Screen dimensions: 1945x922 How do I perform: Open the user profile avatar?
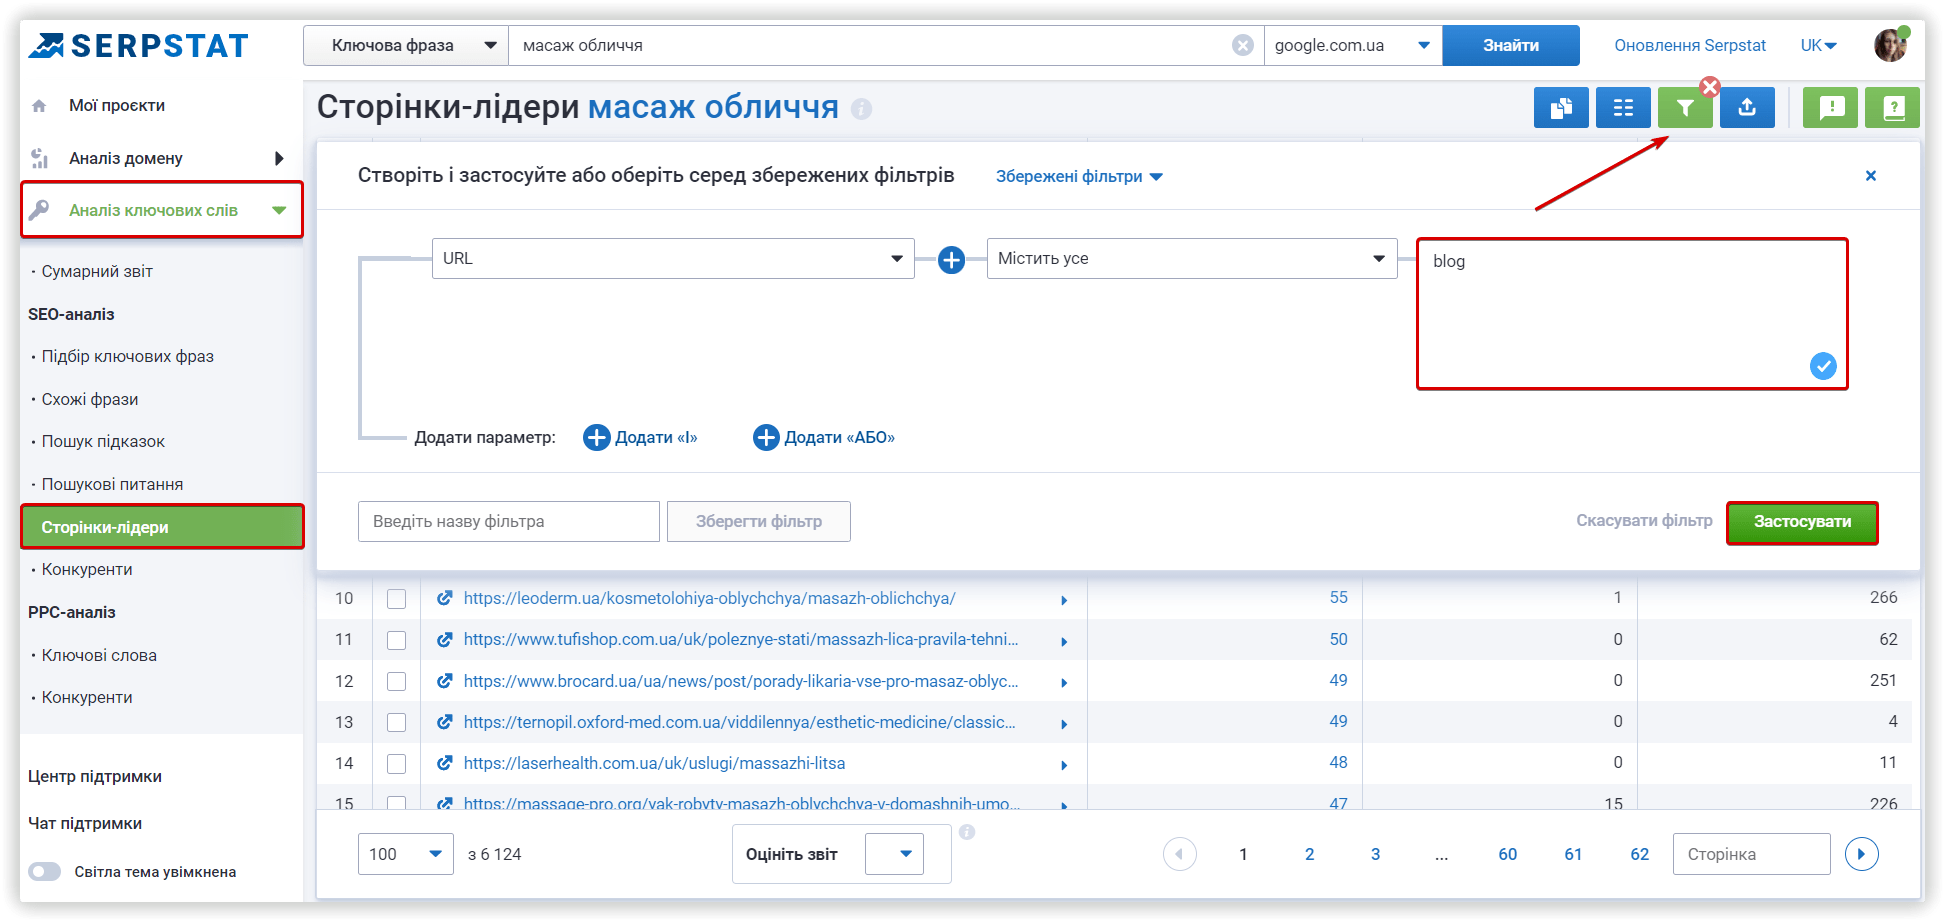pyautogui.click(x=1890, y=45)
